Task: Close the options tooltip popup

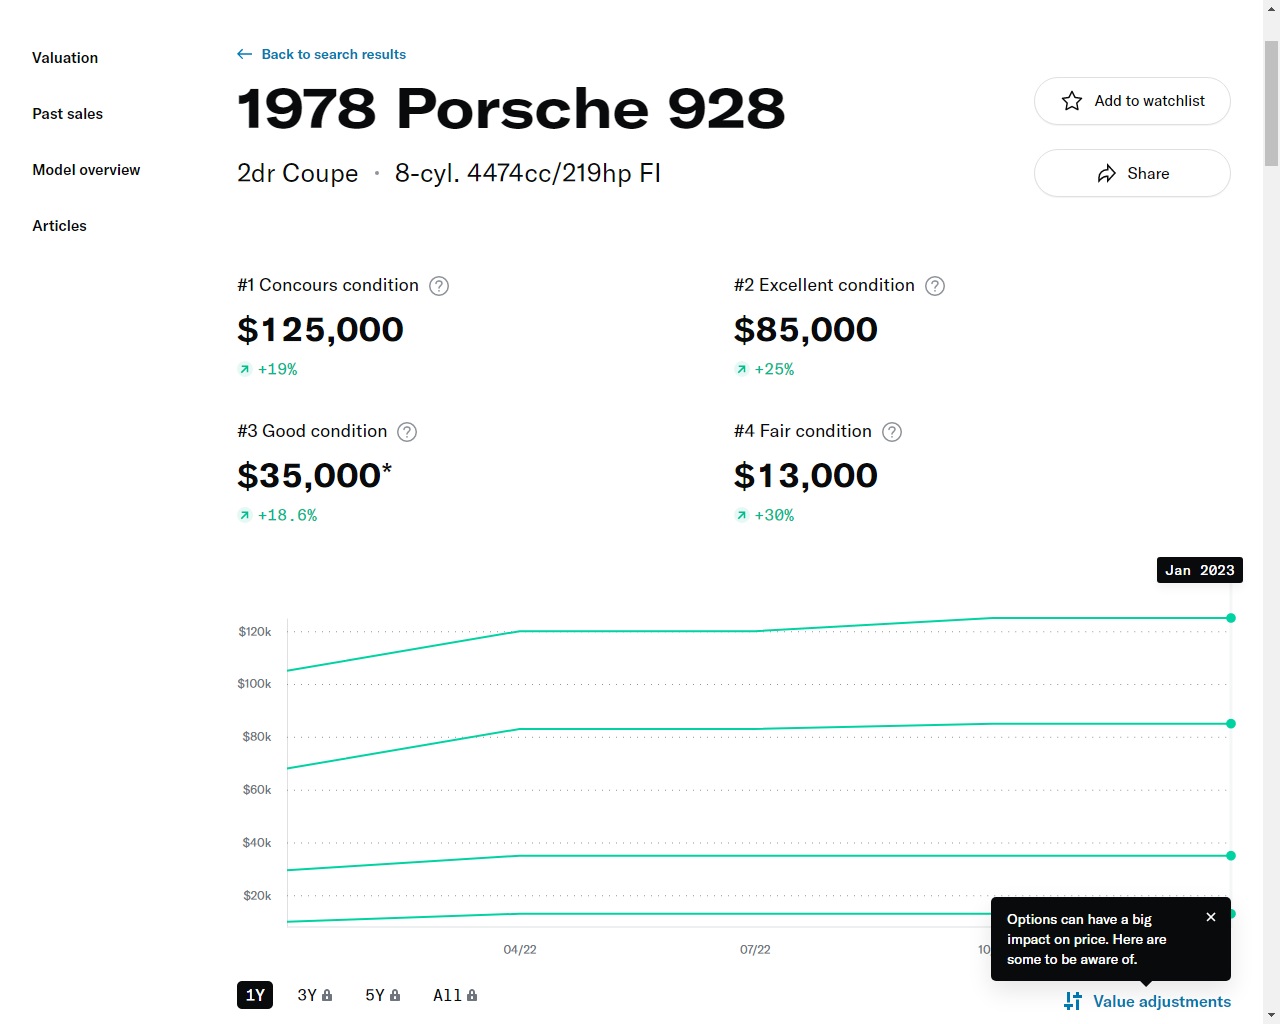Action: (x=1211, y=917)
